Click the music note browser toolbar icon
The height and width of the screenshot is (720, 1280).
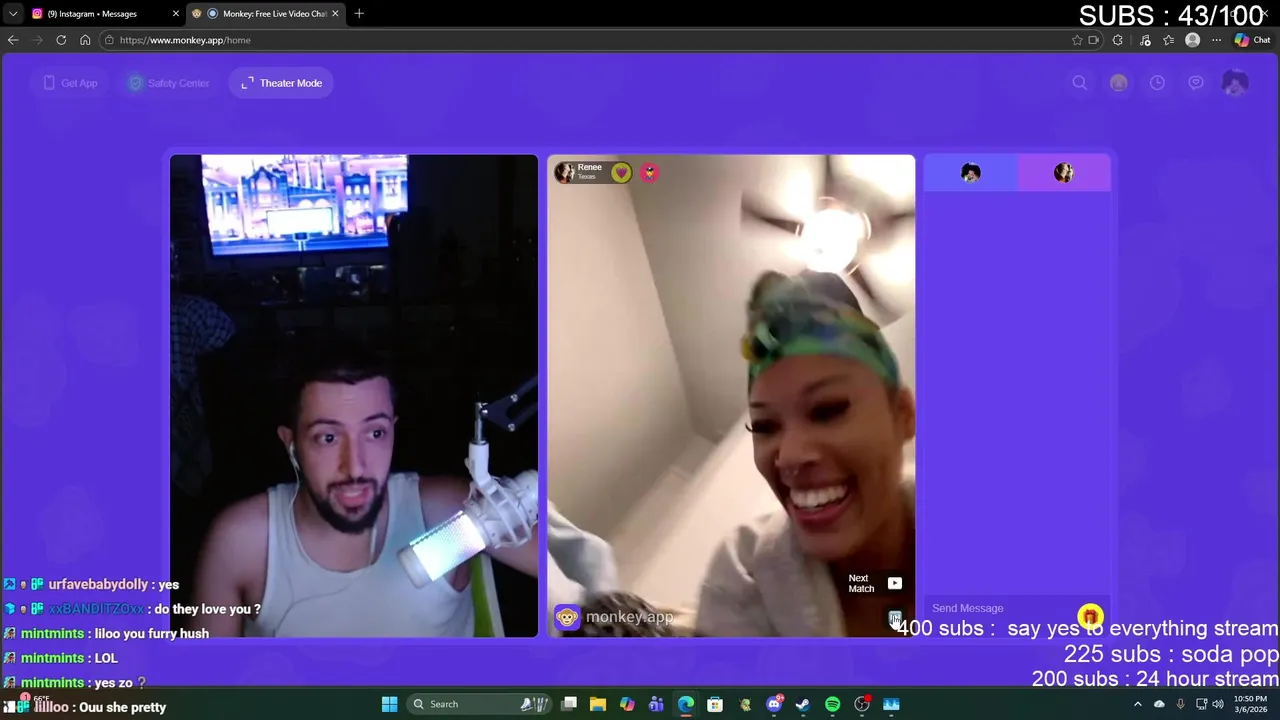[1145, 40]
